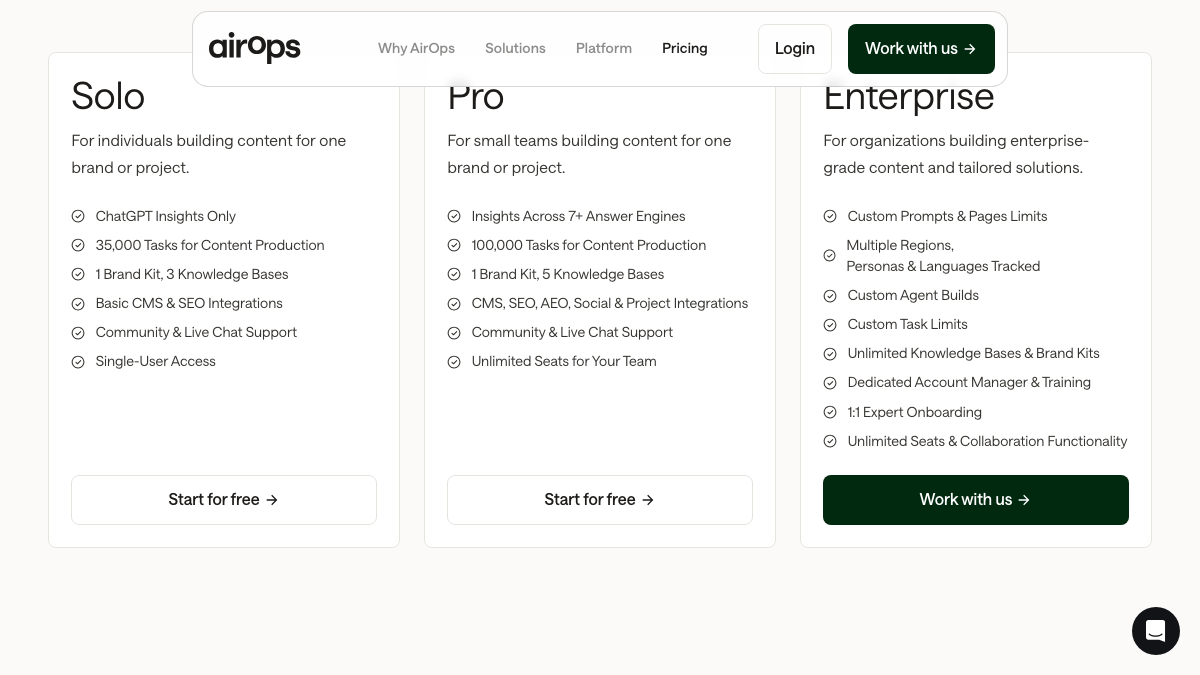The height and width of the screenshot is (675, 1200).
Task: Click checkmark beside 100,000 Tasks for Content Production
Action: [454, 245]
